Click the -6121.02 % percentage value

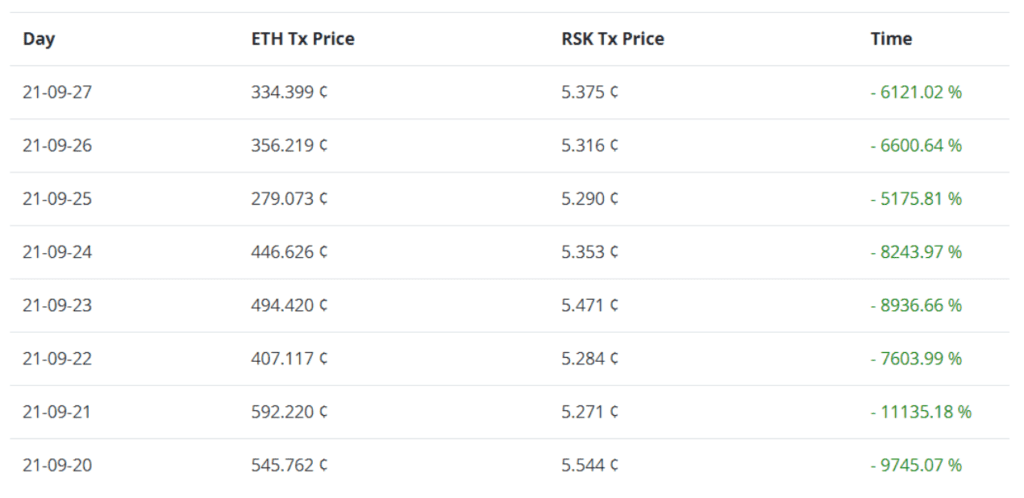coord(916,92)
